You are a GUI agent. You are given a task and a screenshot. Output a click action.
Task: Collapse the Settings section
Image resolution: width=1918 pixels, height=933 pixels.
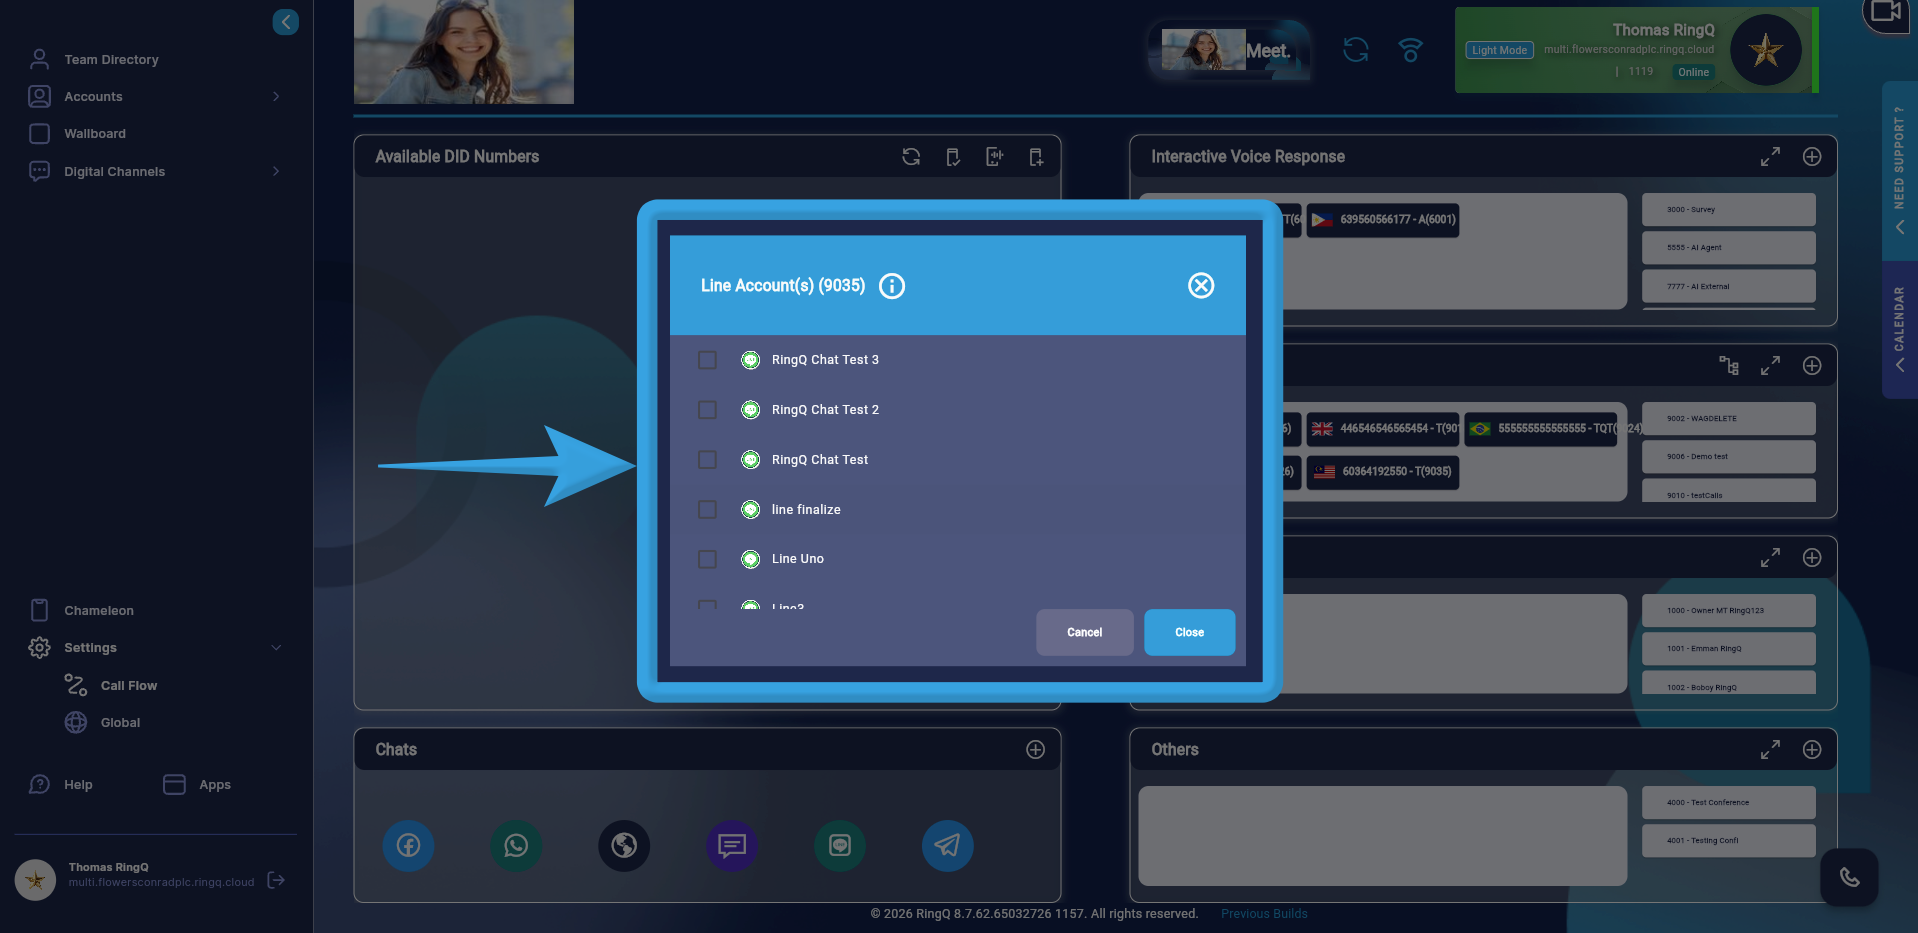[276, 647]
